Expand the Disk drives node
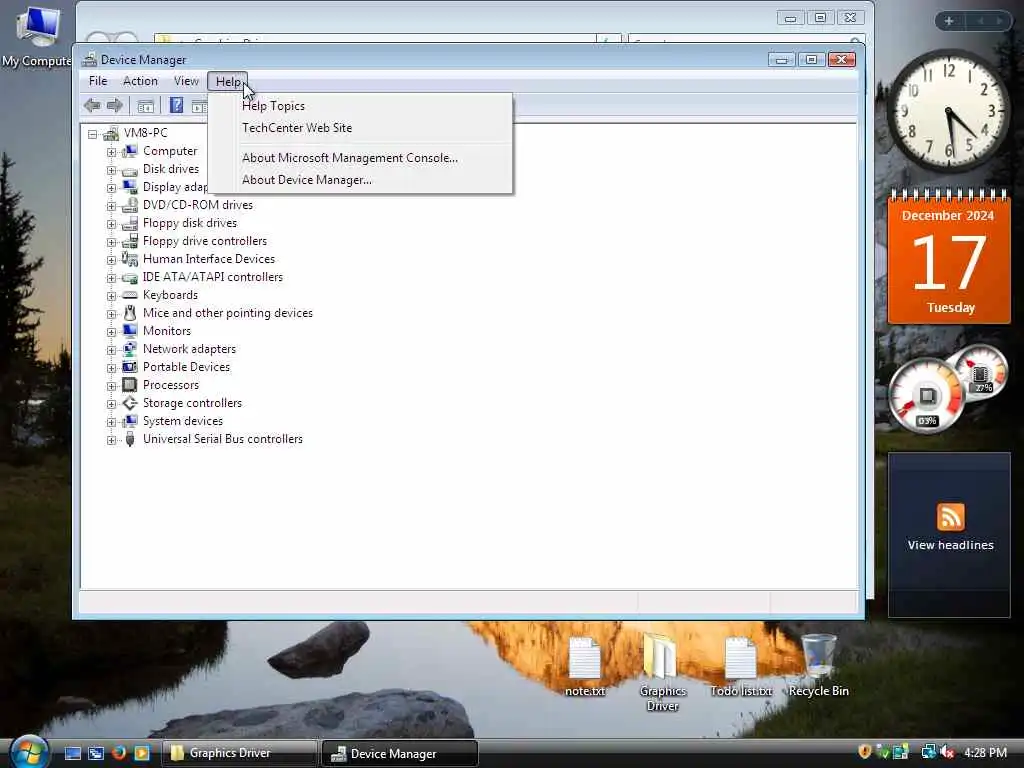The image size is (1024, 768). click(112, 170)
